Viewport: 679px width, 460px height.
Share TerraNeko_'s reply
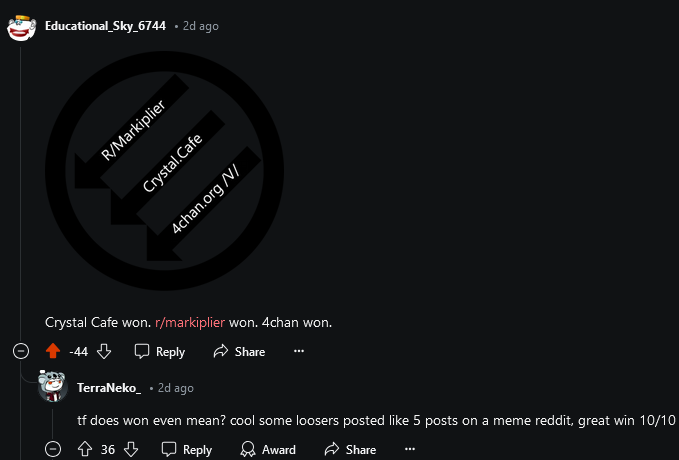(350, 450)
